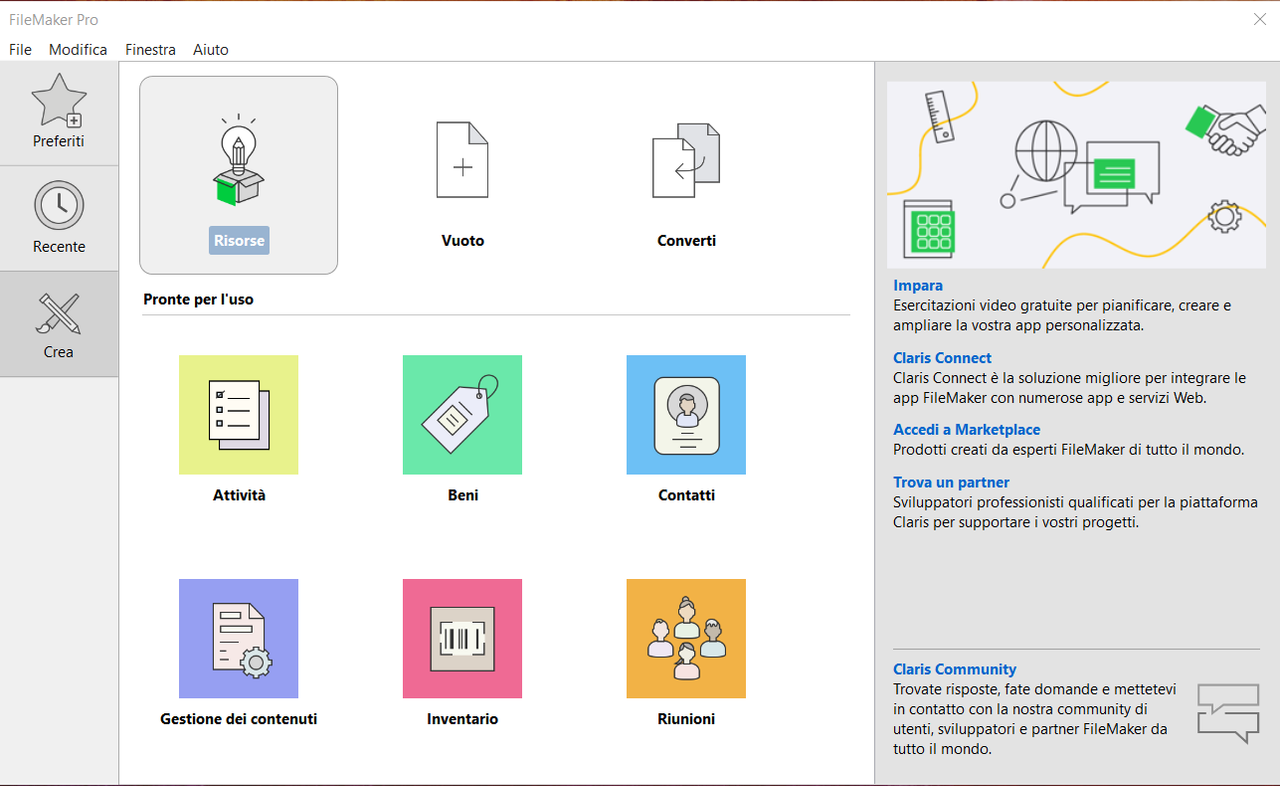Click the Converti documents icon
1280x786 pixels.
click(686, 160)
